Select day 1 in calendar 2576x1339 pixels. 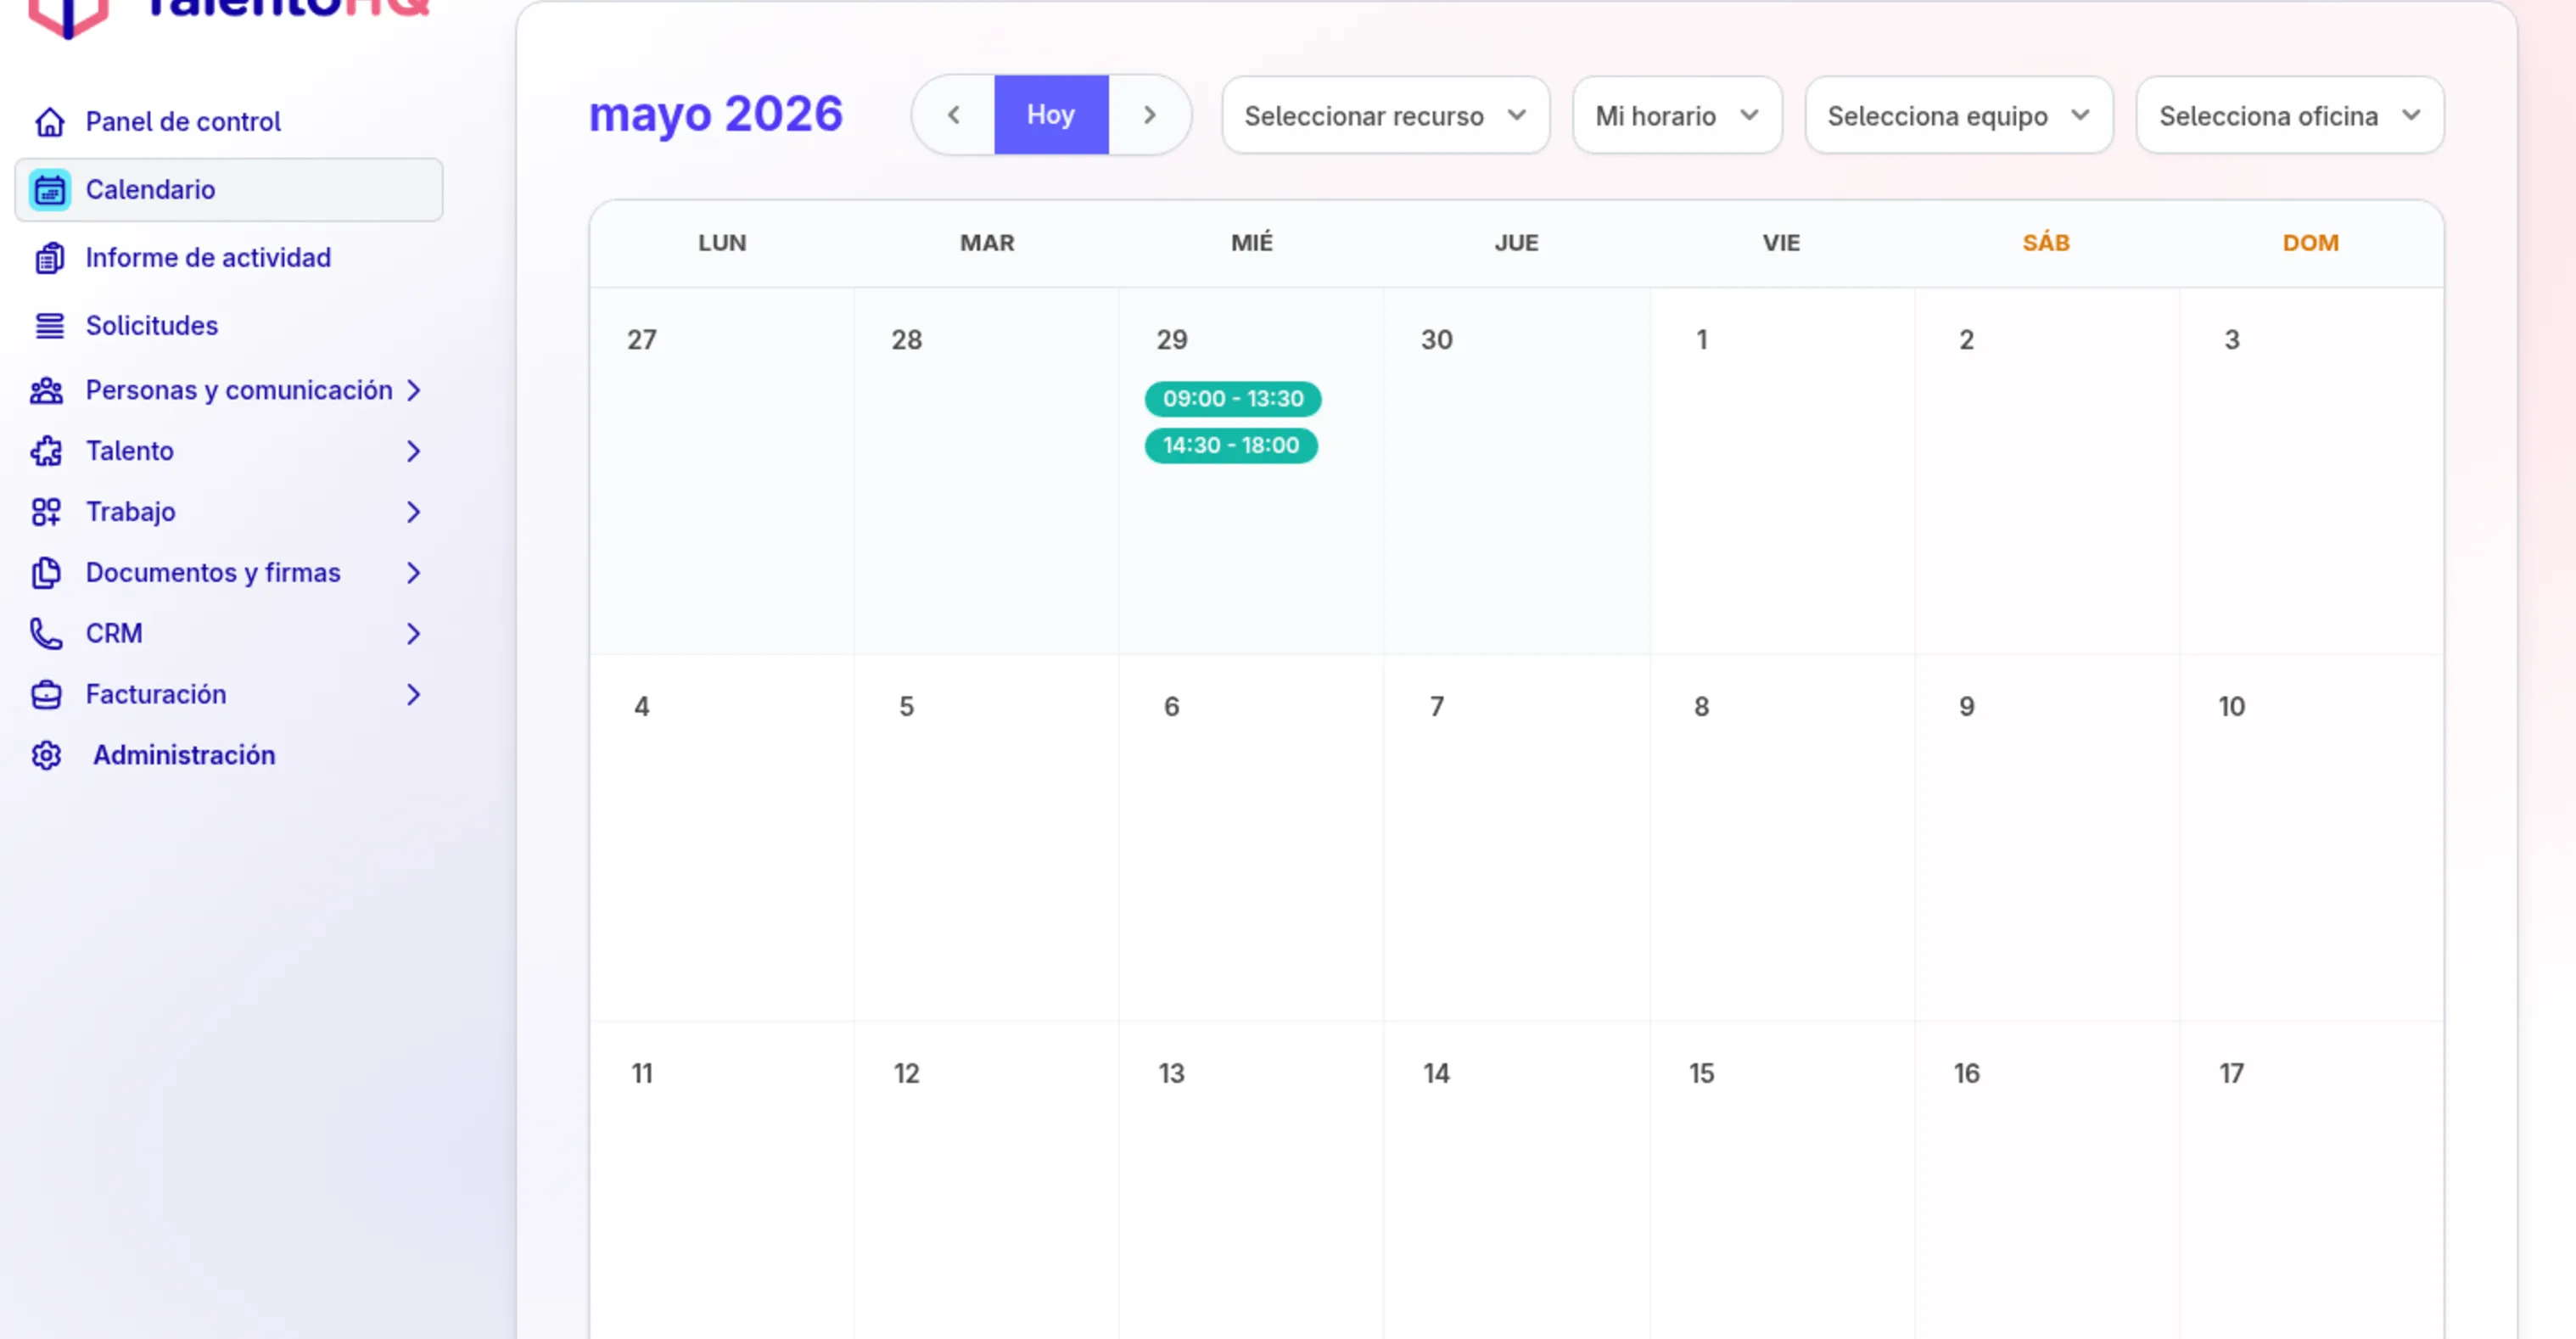1702,340
